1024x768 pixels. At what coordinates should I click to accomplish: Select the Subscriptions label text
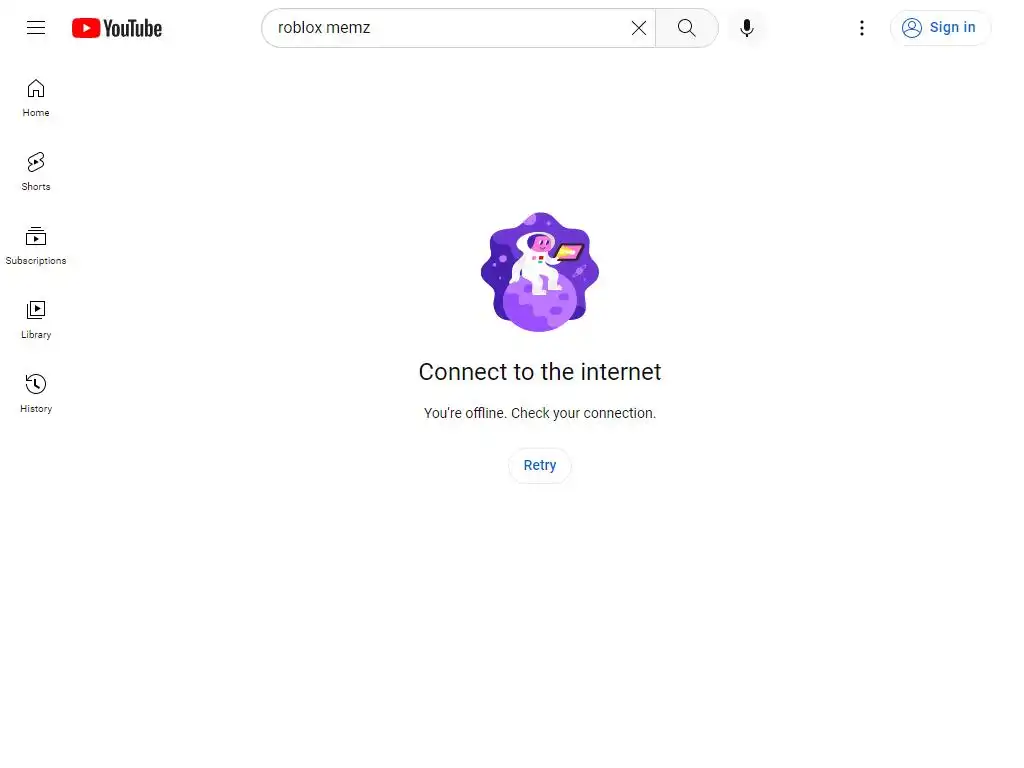[36, 261]
